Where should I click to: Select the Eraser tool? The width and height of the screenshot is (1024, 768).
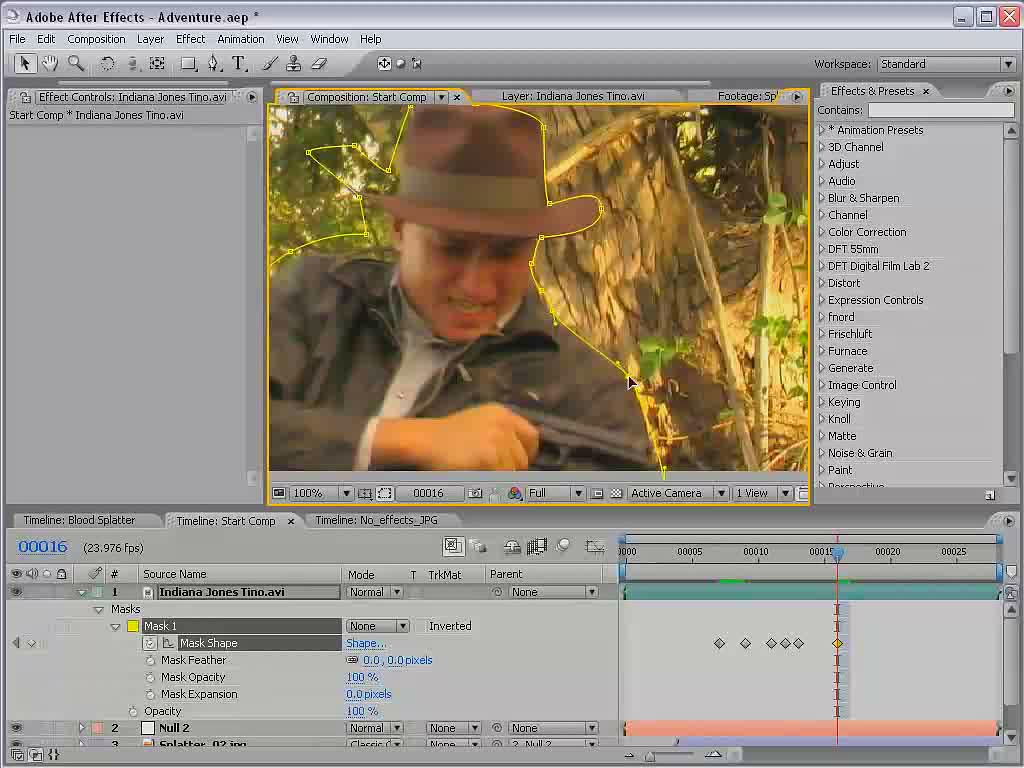(x=318, y=63)
